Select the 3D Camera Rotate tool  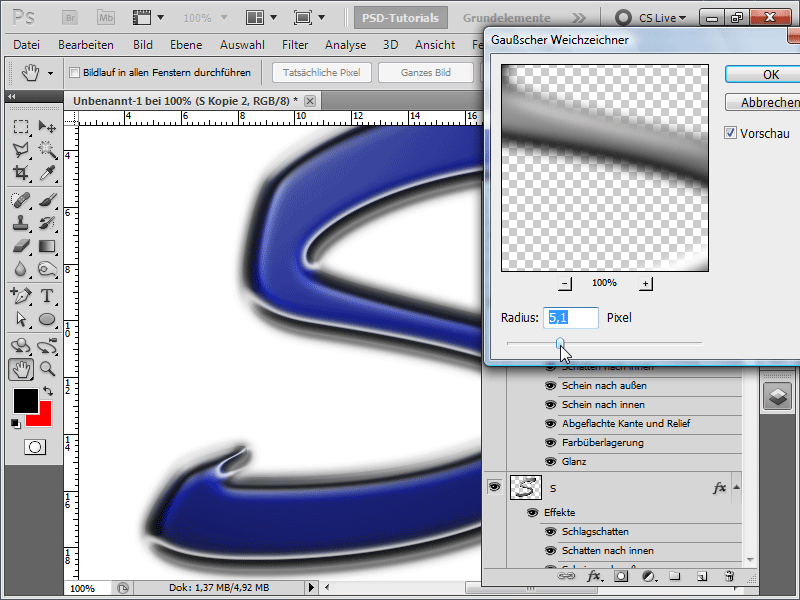[x=47, y=346]
